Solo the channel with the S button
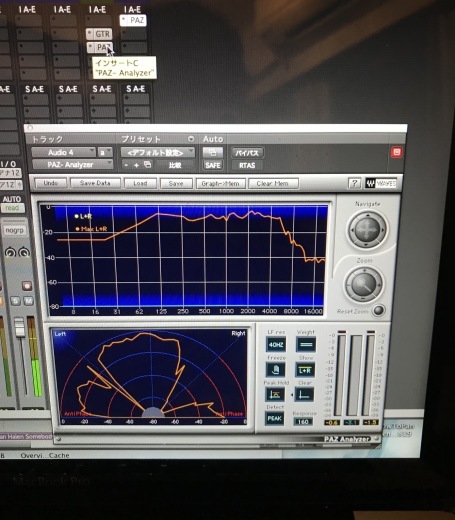The image size is (455, 520). point(15,301)
